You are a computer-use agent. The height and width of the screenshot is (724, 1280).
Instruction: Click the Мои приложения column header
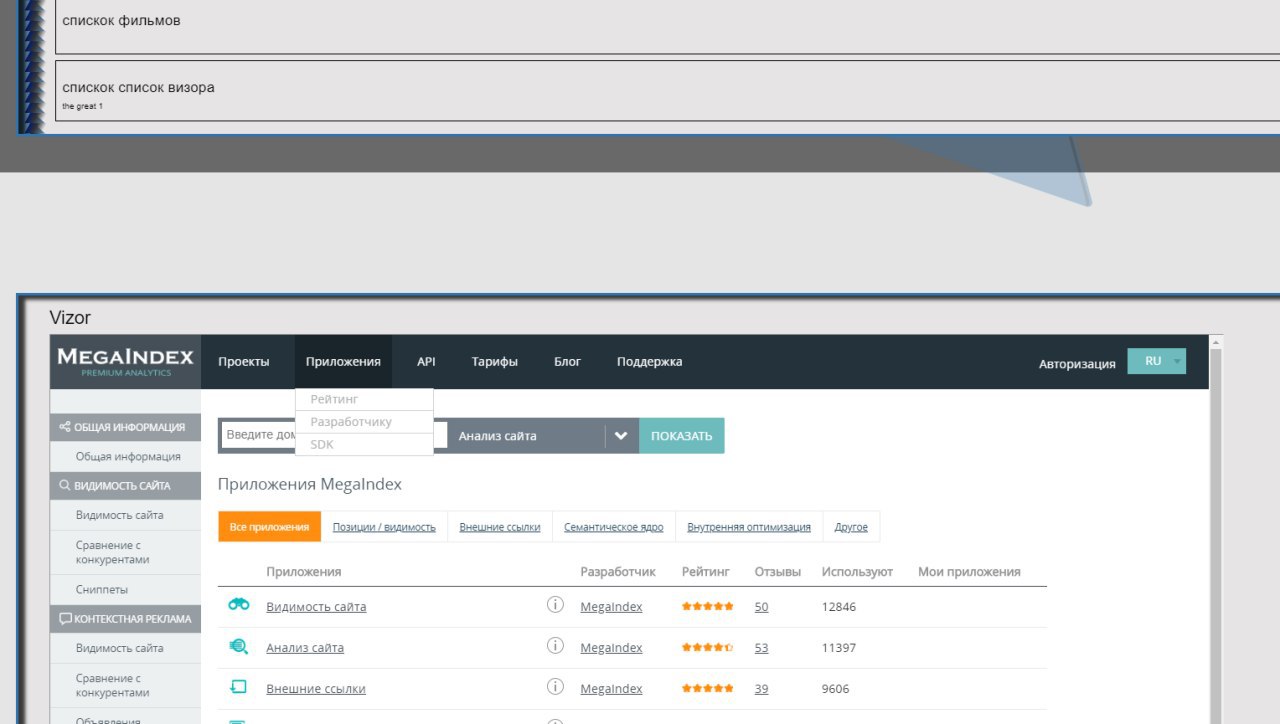pos(969,572)
